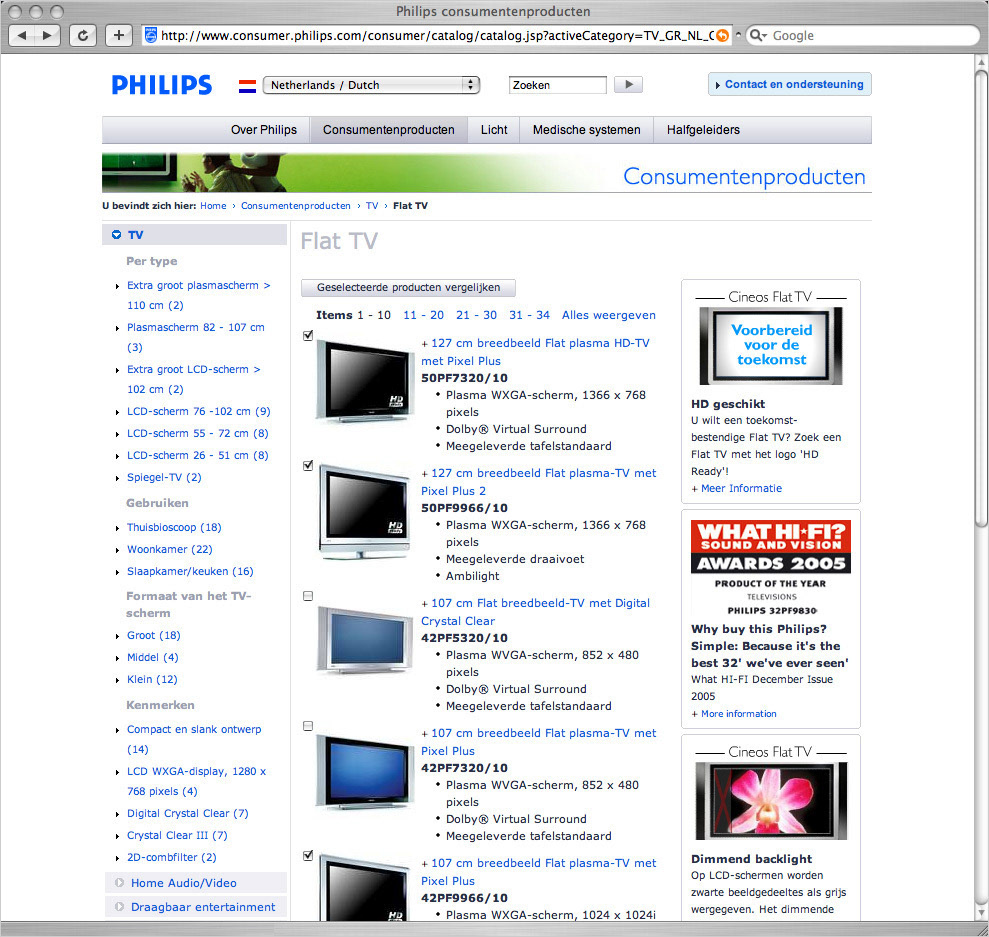989x937 pixels.
Task: Open thumbnail of 50PF9966/10 TV
Action: (x=364, y=511)
